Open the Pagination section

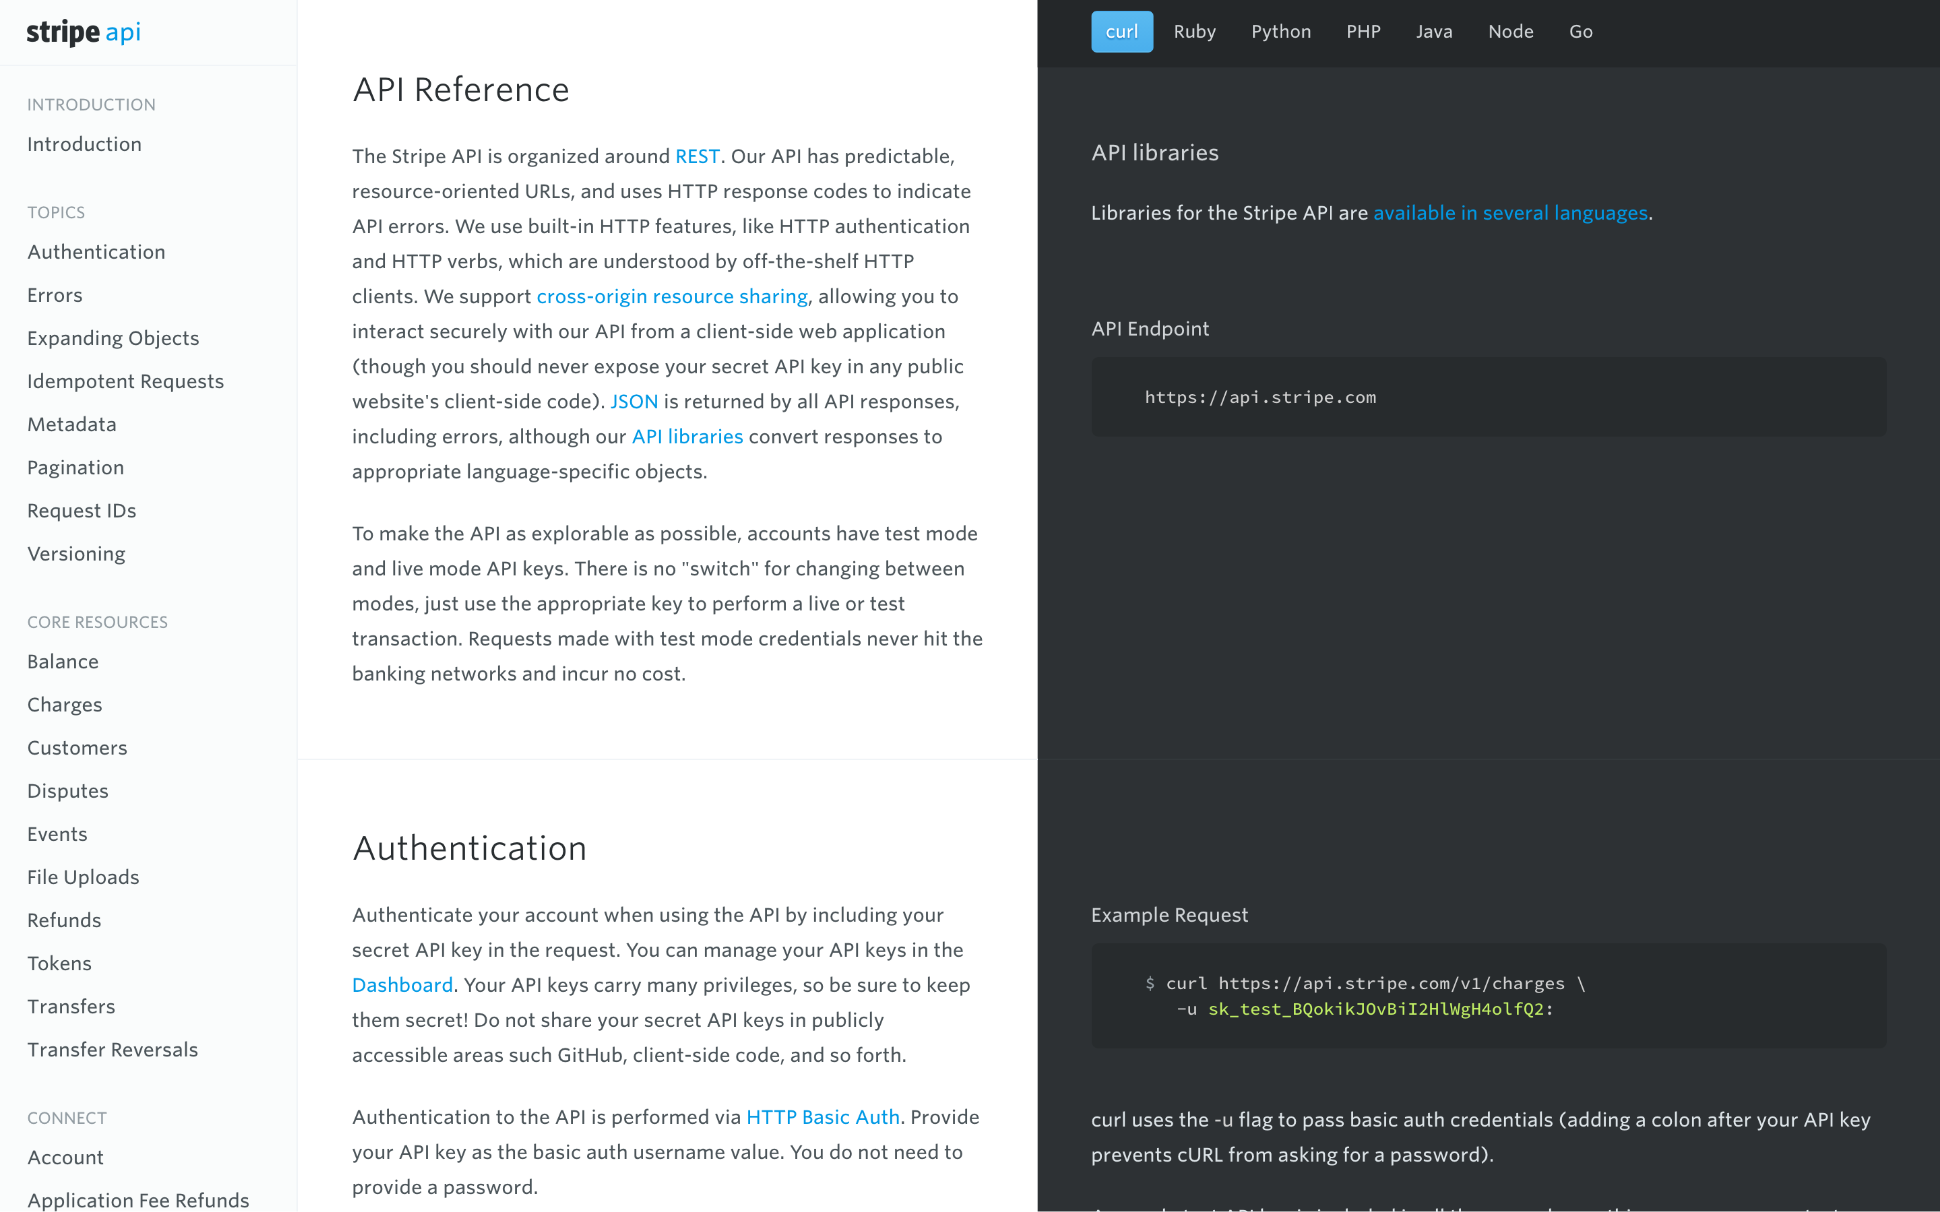[x=75, y=467]
